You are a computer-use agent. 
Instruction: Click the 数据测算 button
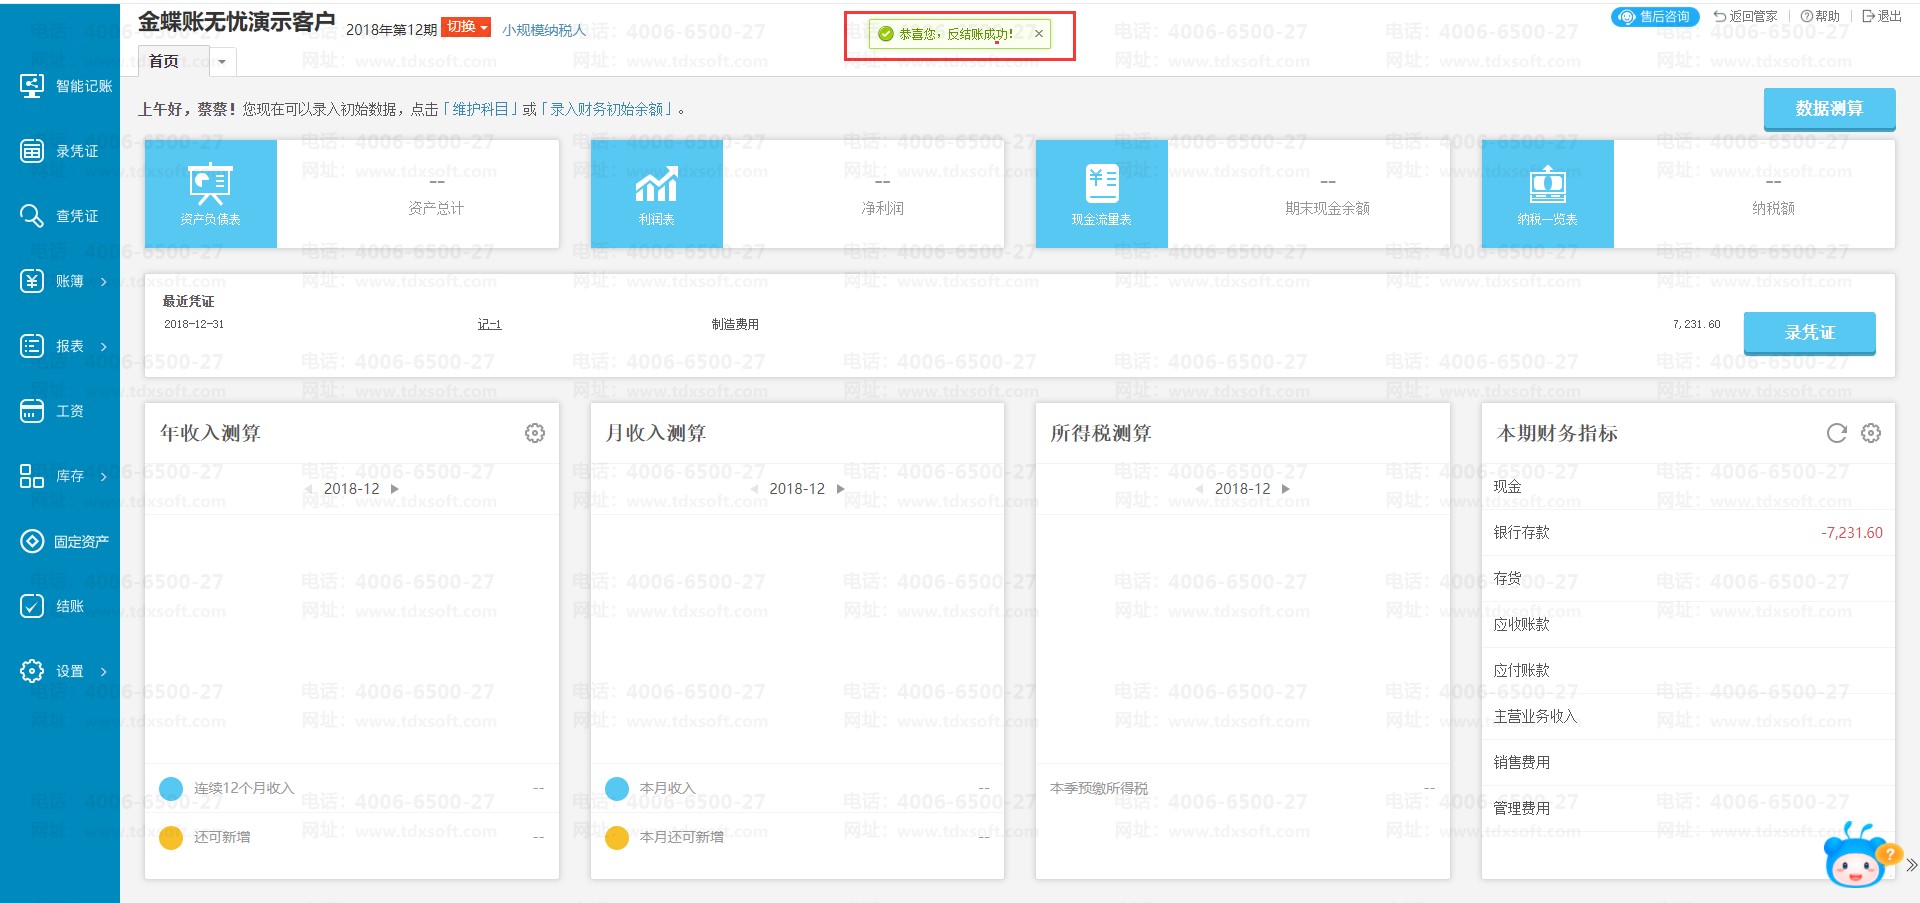point(1828,109)
